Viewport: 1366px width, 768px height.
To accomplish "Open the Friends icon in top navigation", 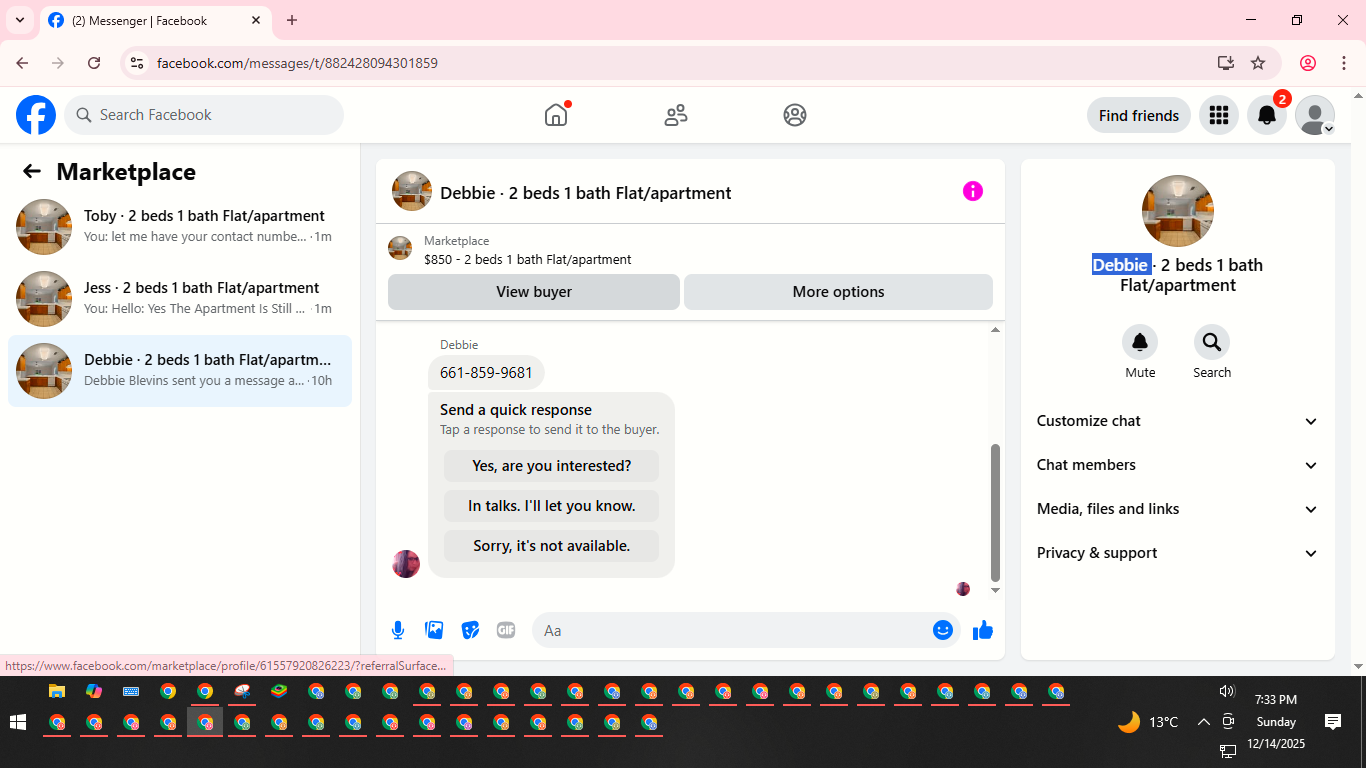I will coord(676,115).
